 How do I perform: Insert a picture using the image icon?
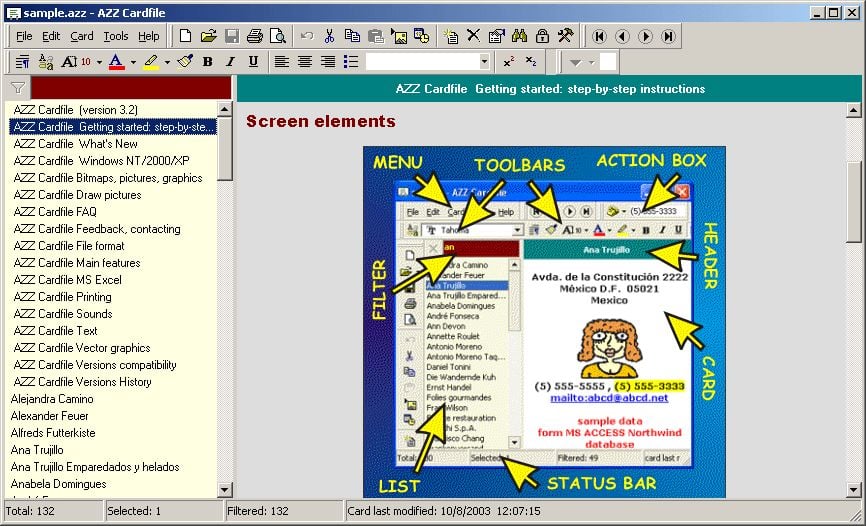(x=399, y=36)
